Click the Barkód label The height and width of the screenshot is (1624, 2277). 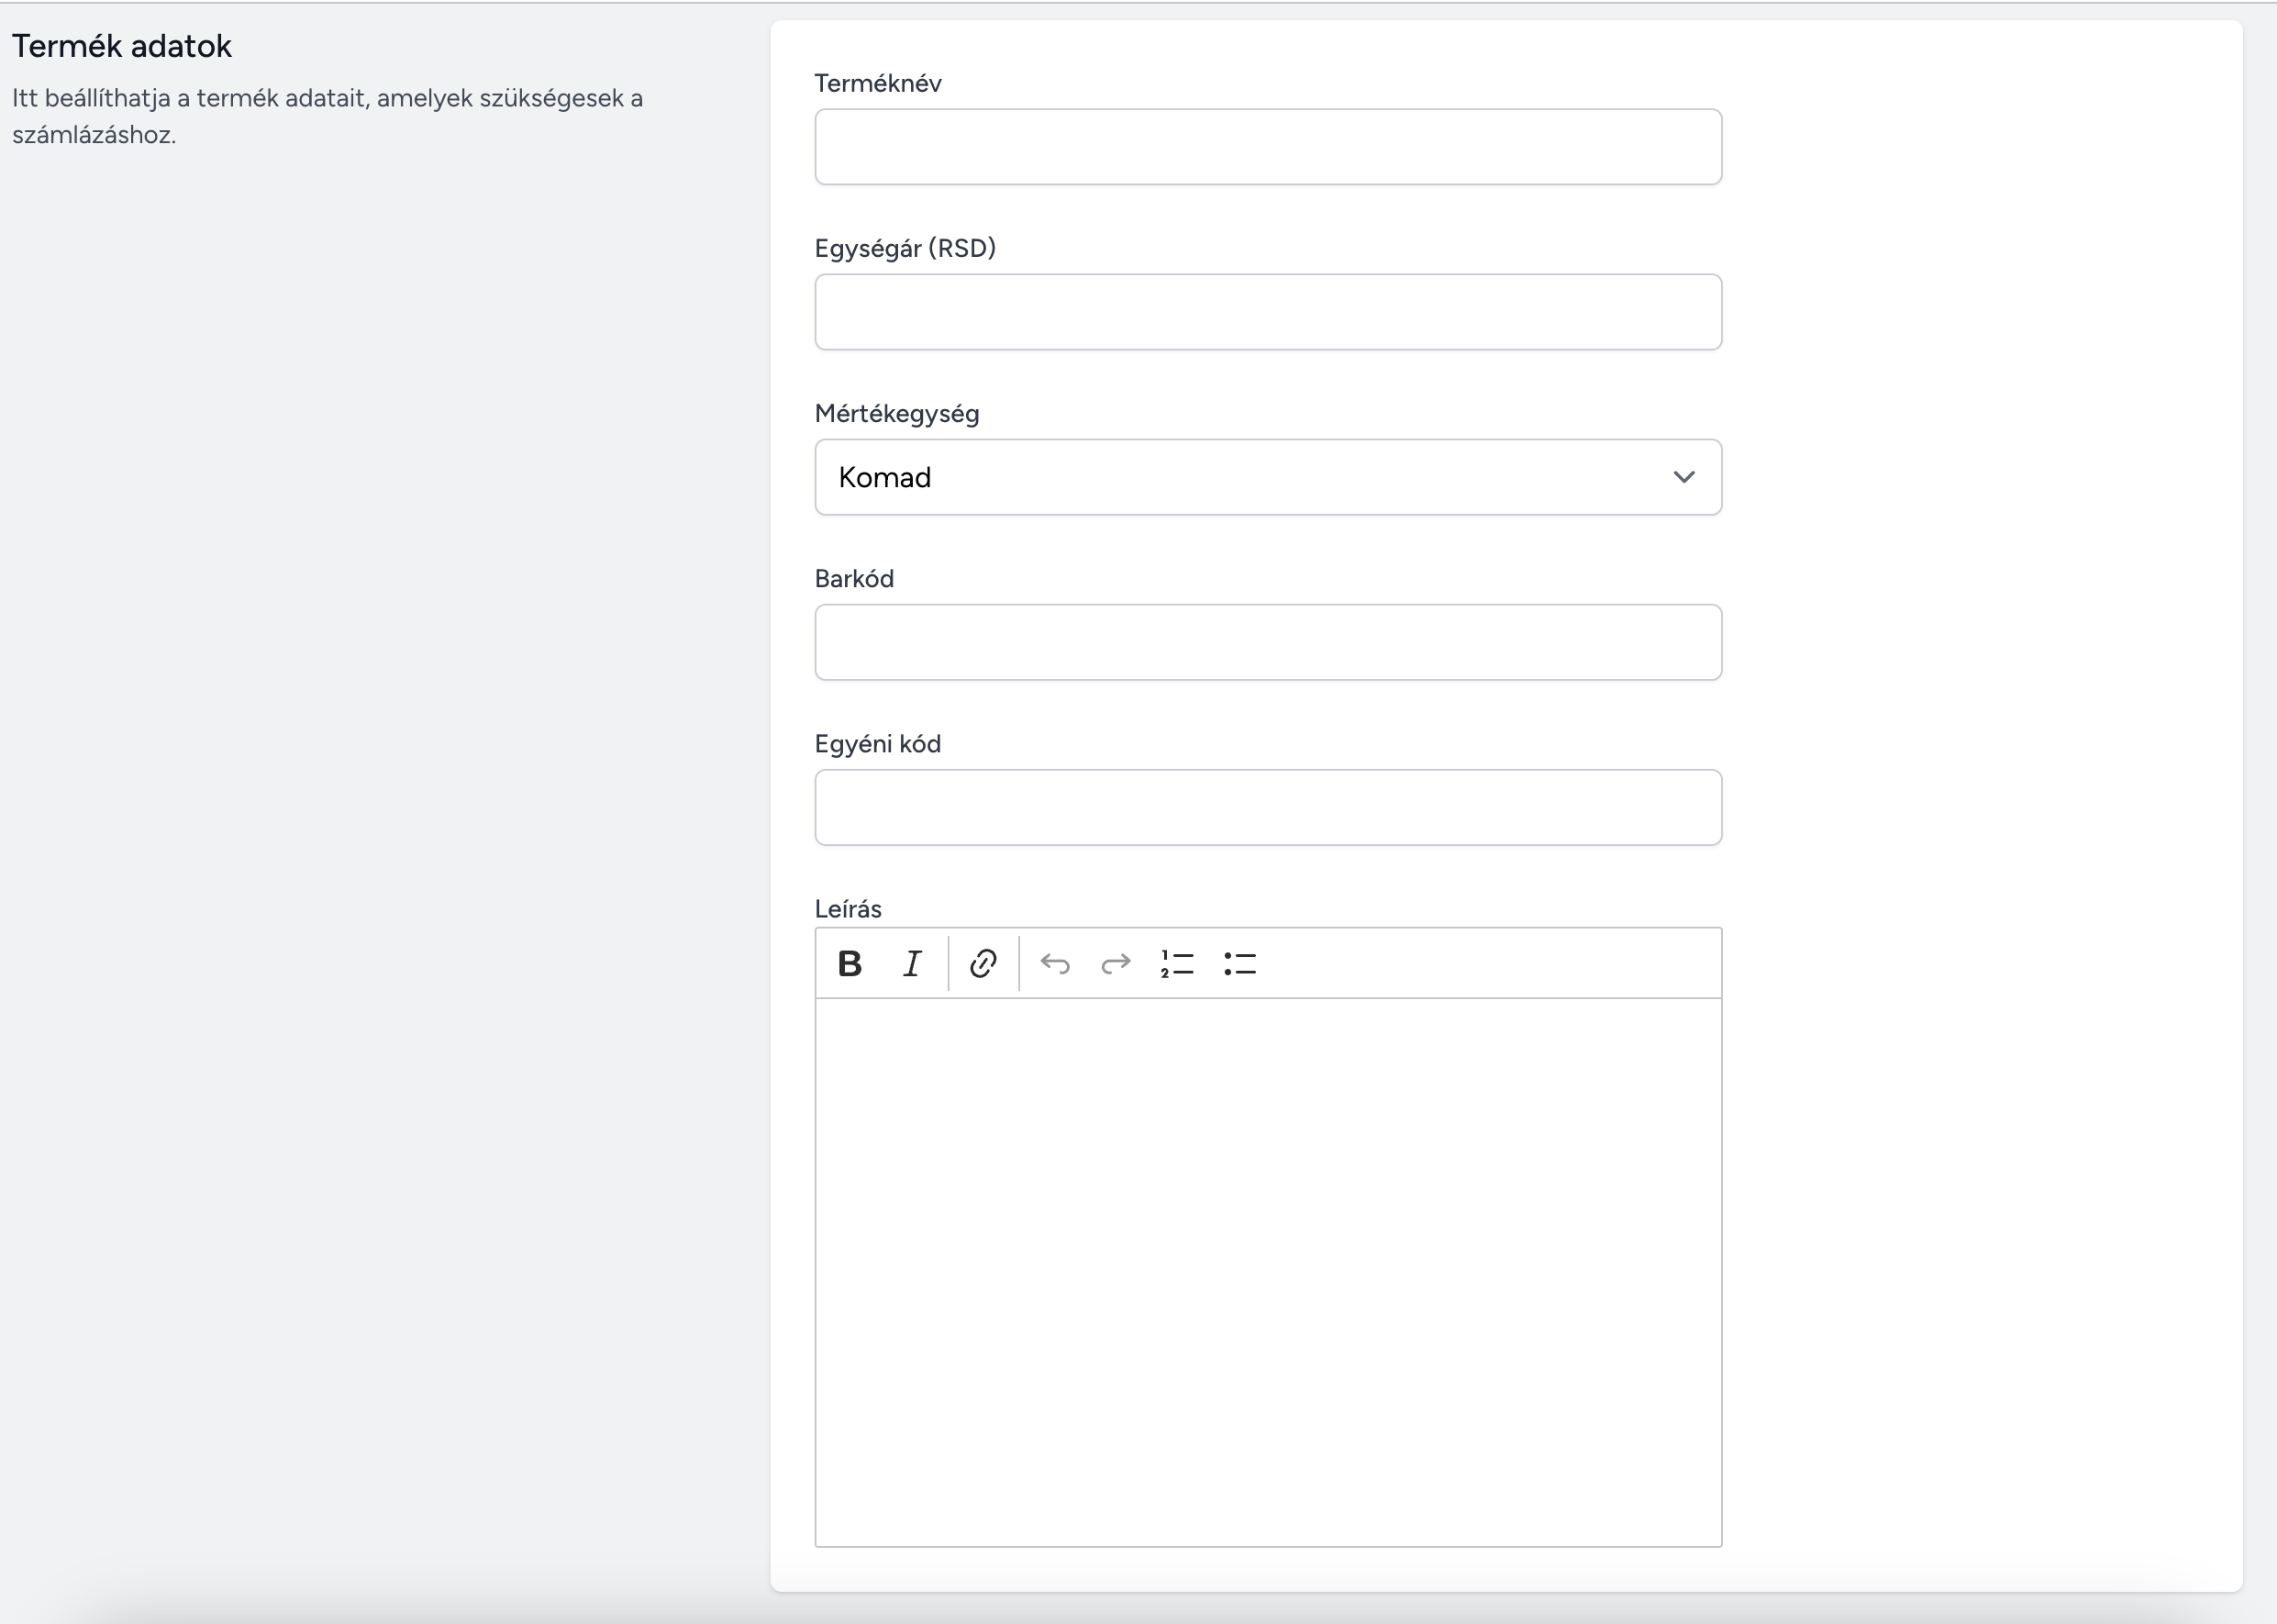click(854, 578)
